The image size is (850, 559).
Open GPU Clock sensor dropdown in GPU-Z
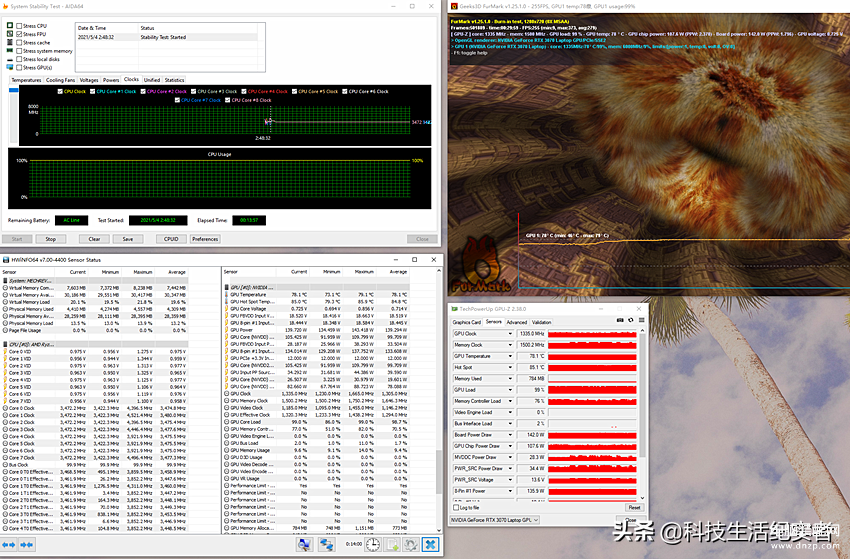(510, 333)
